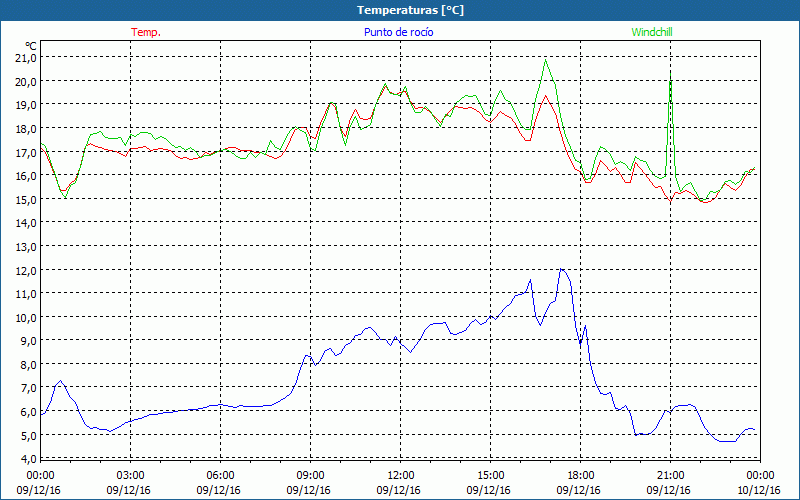Viewport: 800px width, 500px height.
Task: Click the green windchill peak near 17:00
Action: coord(546,61)
